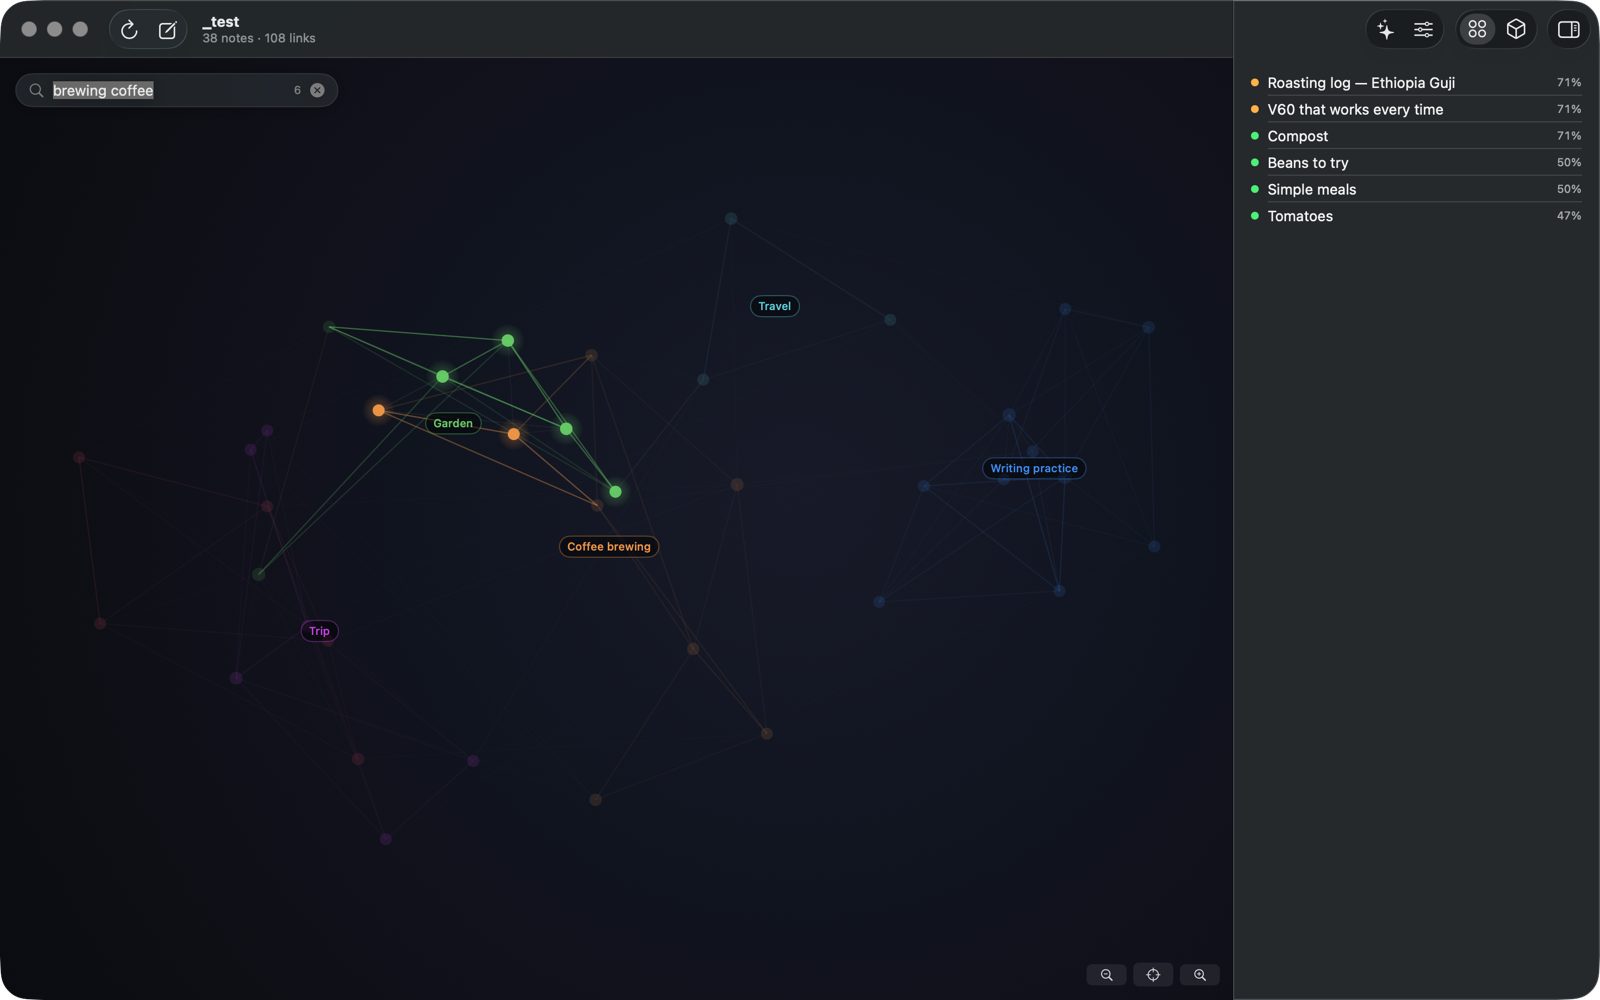This screenshot has height=1000, width=1600.
Task: Click the 'brewing coffee' search field
Action: coord(176,90)
